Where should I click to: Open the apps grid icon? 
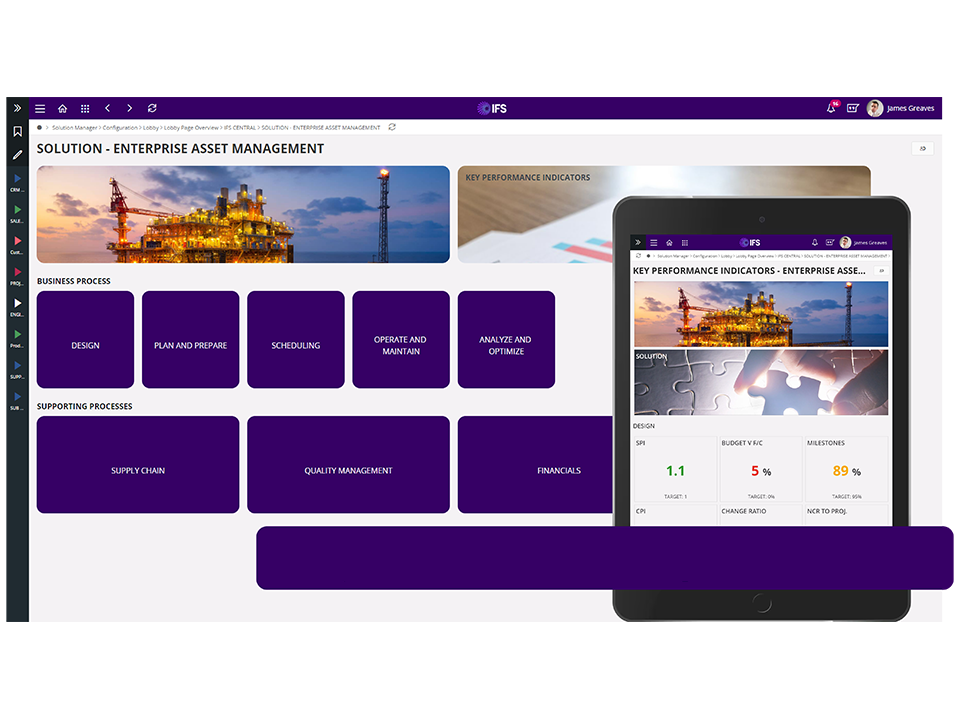pyautogui.click(x=85, y=108)
